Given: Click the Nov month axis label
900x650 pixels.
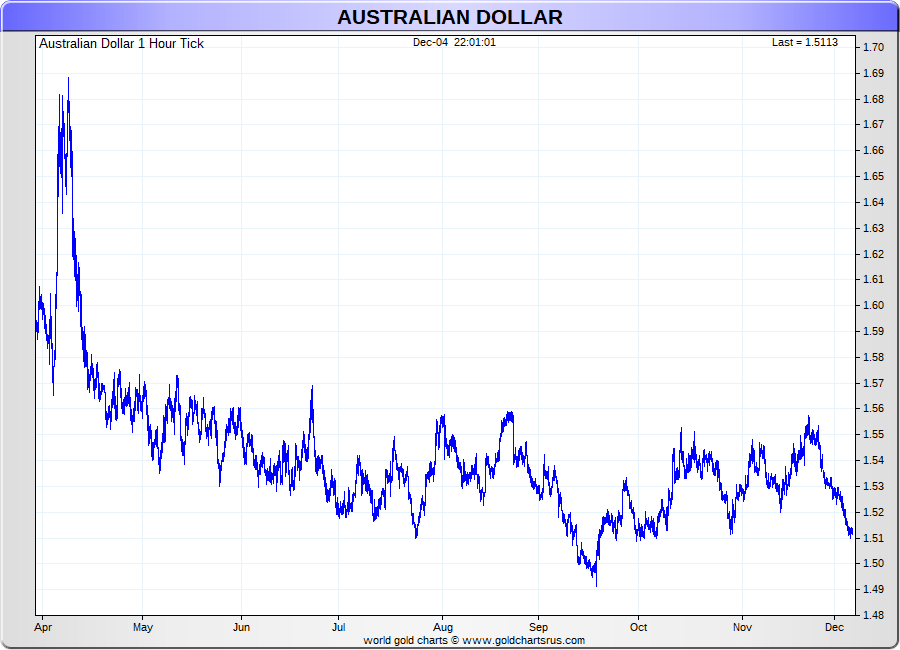Looking at the screenshot, I should tap(741, 628).
